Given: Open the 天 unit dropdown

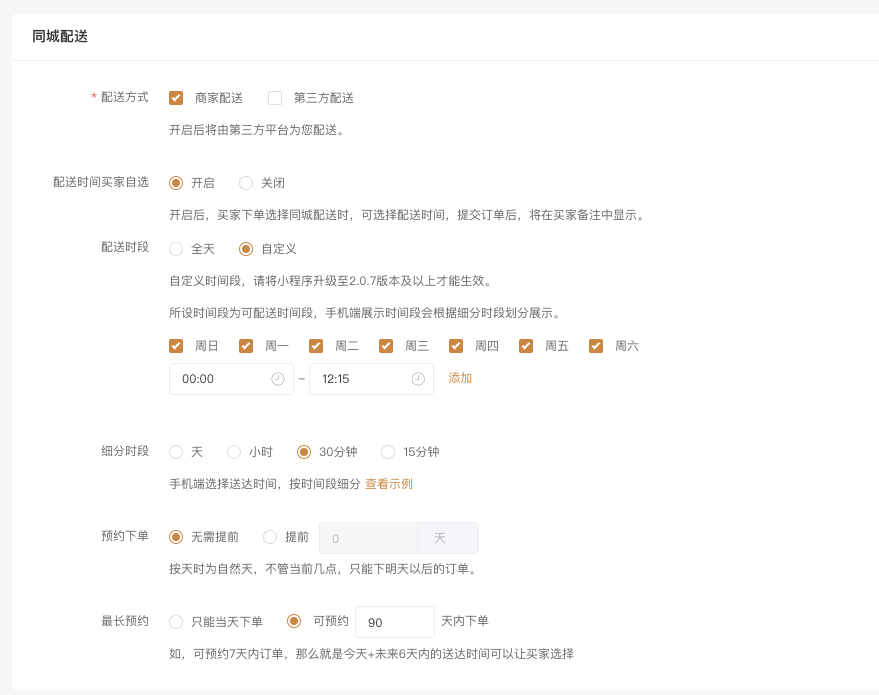Looking at the screenshot, I should [x=448, y=538].
